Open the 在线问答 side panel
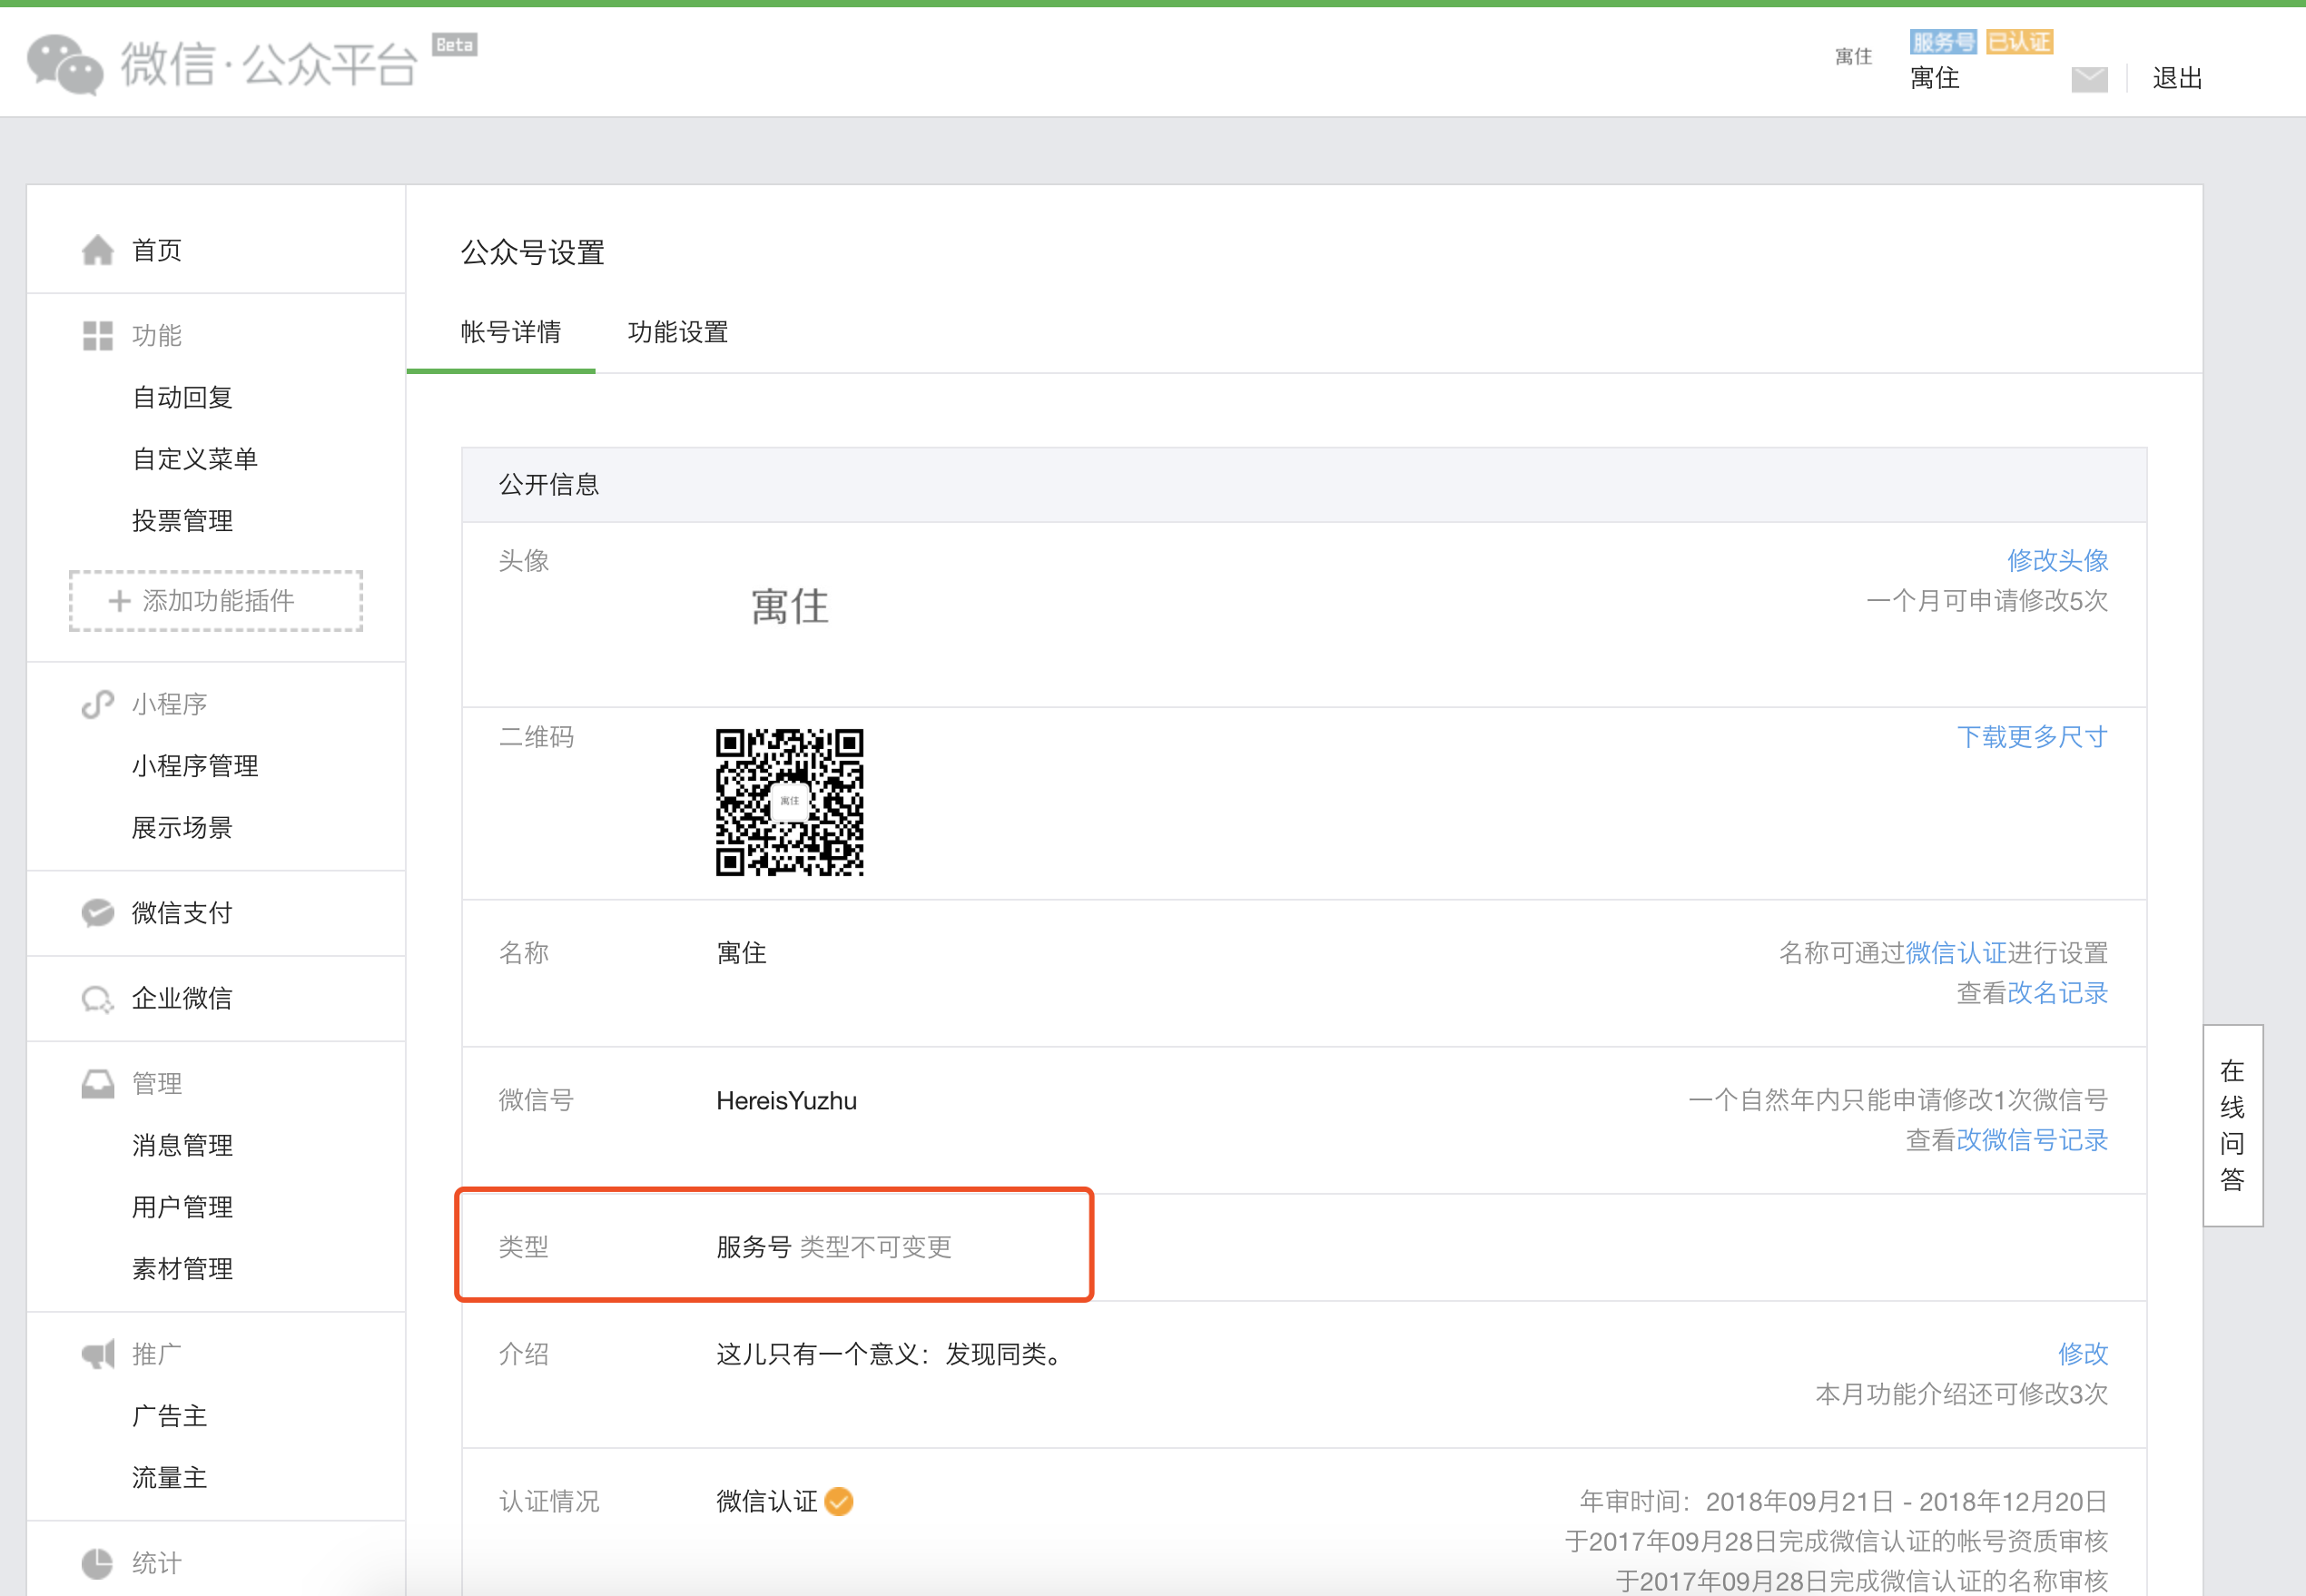Viewport: 2306px width, 1596px height. (x=2232, y=1125)
